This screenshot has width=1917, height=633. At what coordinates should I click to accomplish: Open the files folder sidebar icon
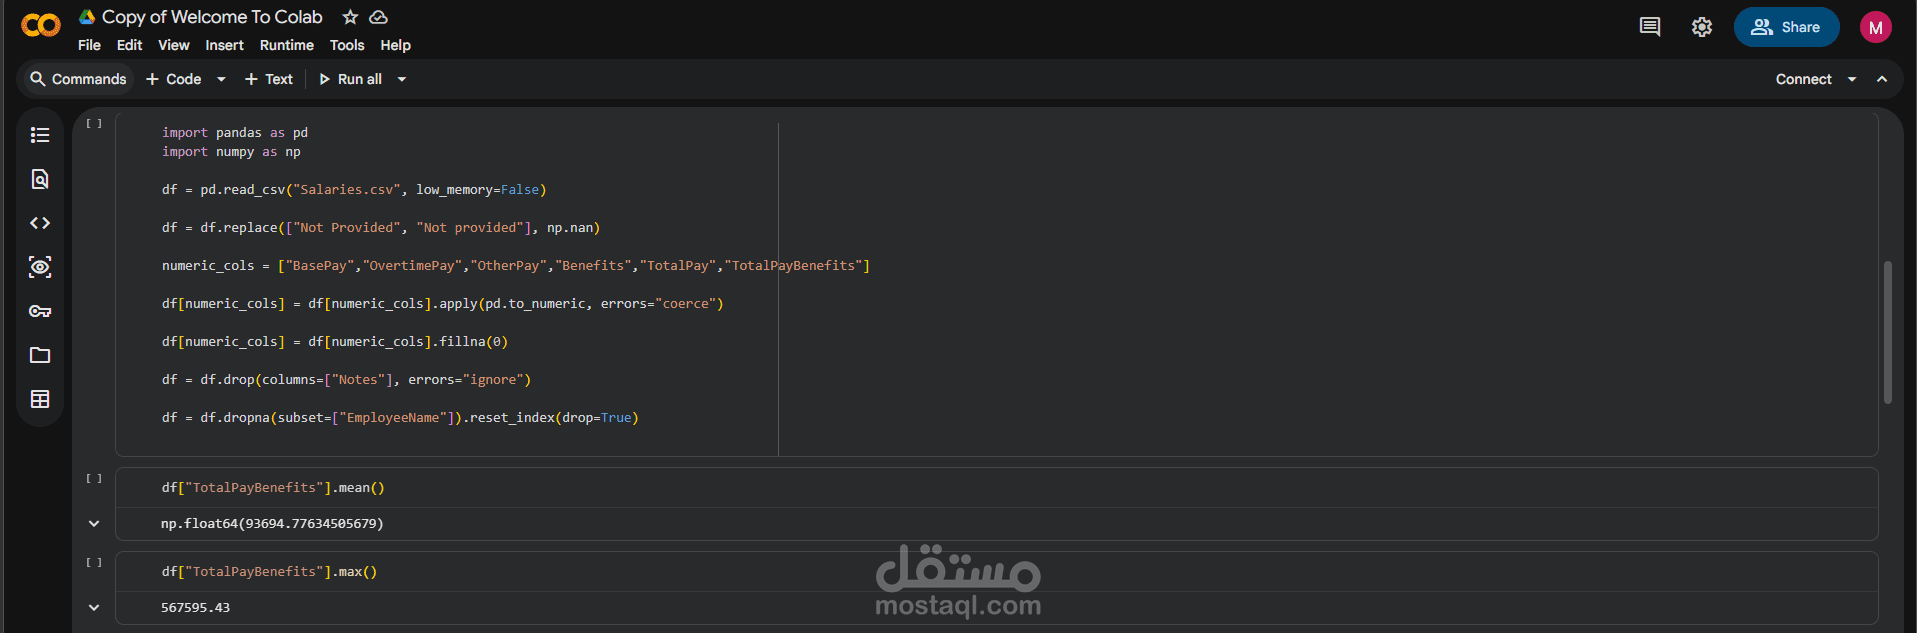(40, 355)
